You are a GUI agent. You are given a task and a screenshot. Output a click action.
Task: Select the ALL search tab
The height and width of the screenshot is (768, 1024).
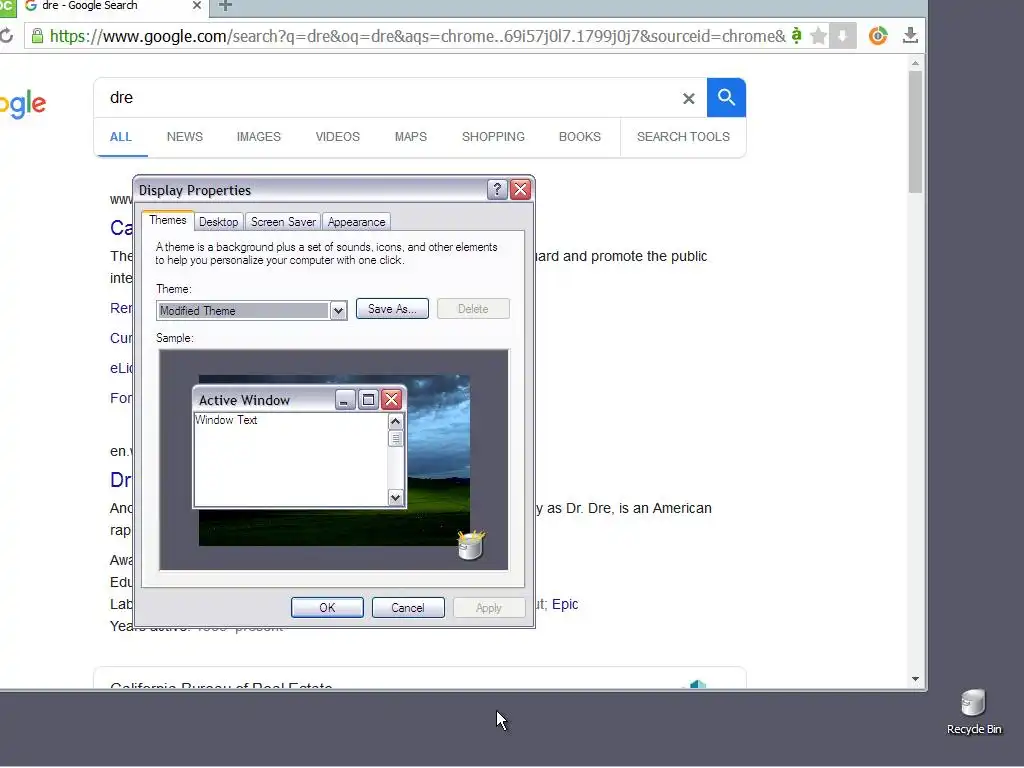click(x=121, y=137)
